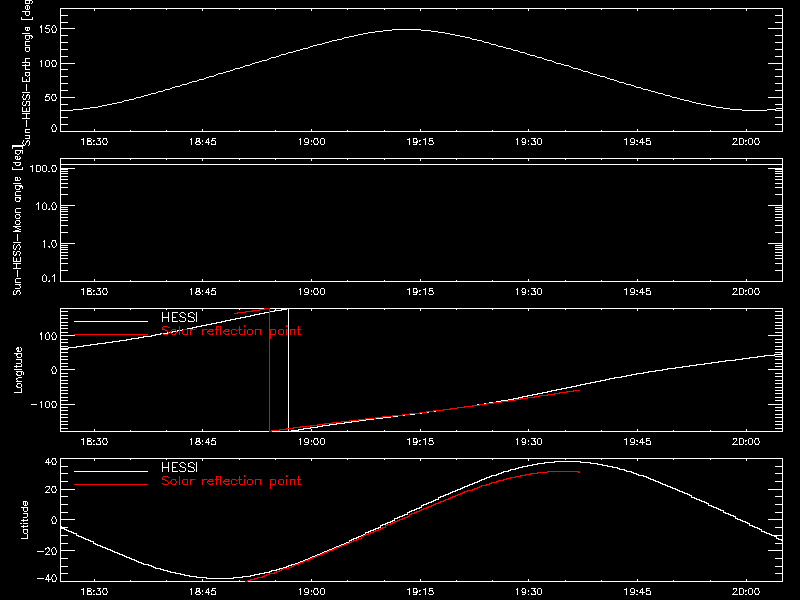Click 18:30 time label of Latitude plot
Screen dimensions: 800x600
tap(94, 592)
